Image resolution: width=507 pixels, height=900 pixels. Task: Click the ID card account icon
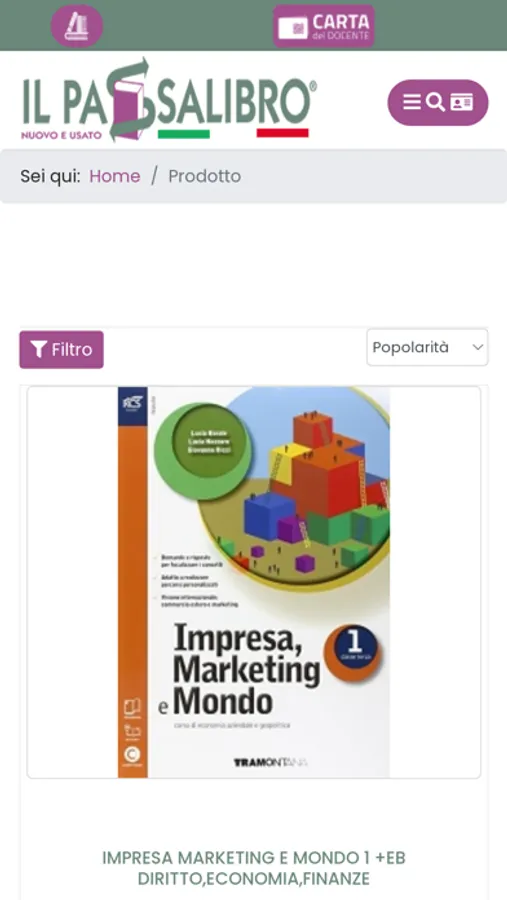coord(462,102)
